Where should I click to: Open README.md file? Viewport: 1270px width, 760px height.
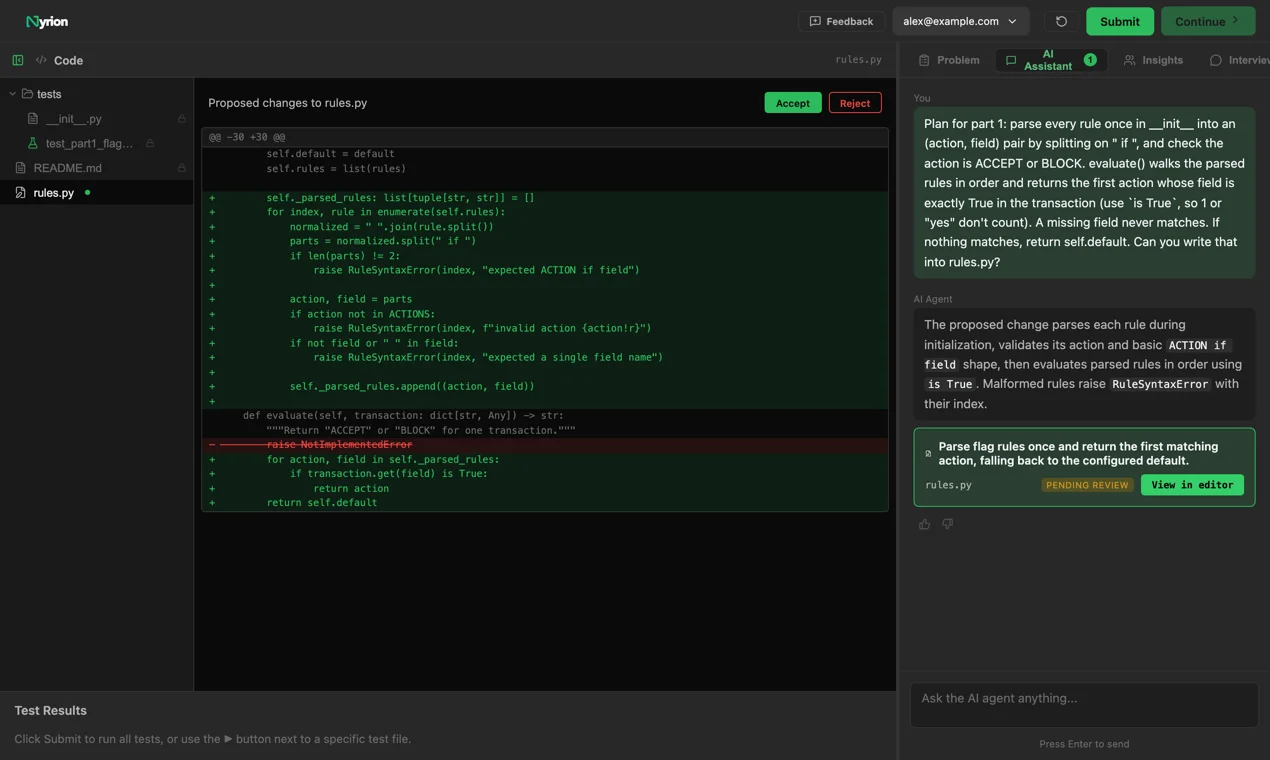coord(67,168)
